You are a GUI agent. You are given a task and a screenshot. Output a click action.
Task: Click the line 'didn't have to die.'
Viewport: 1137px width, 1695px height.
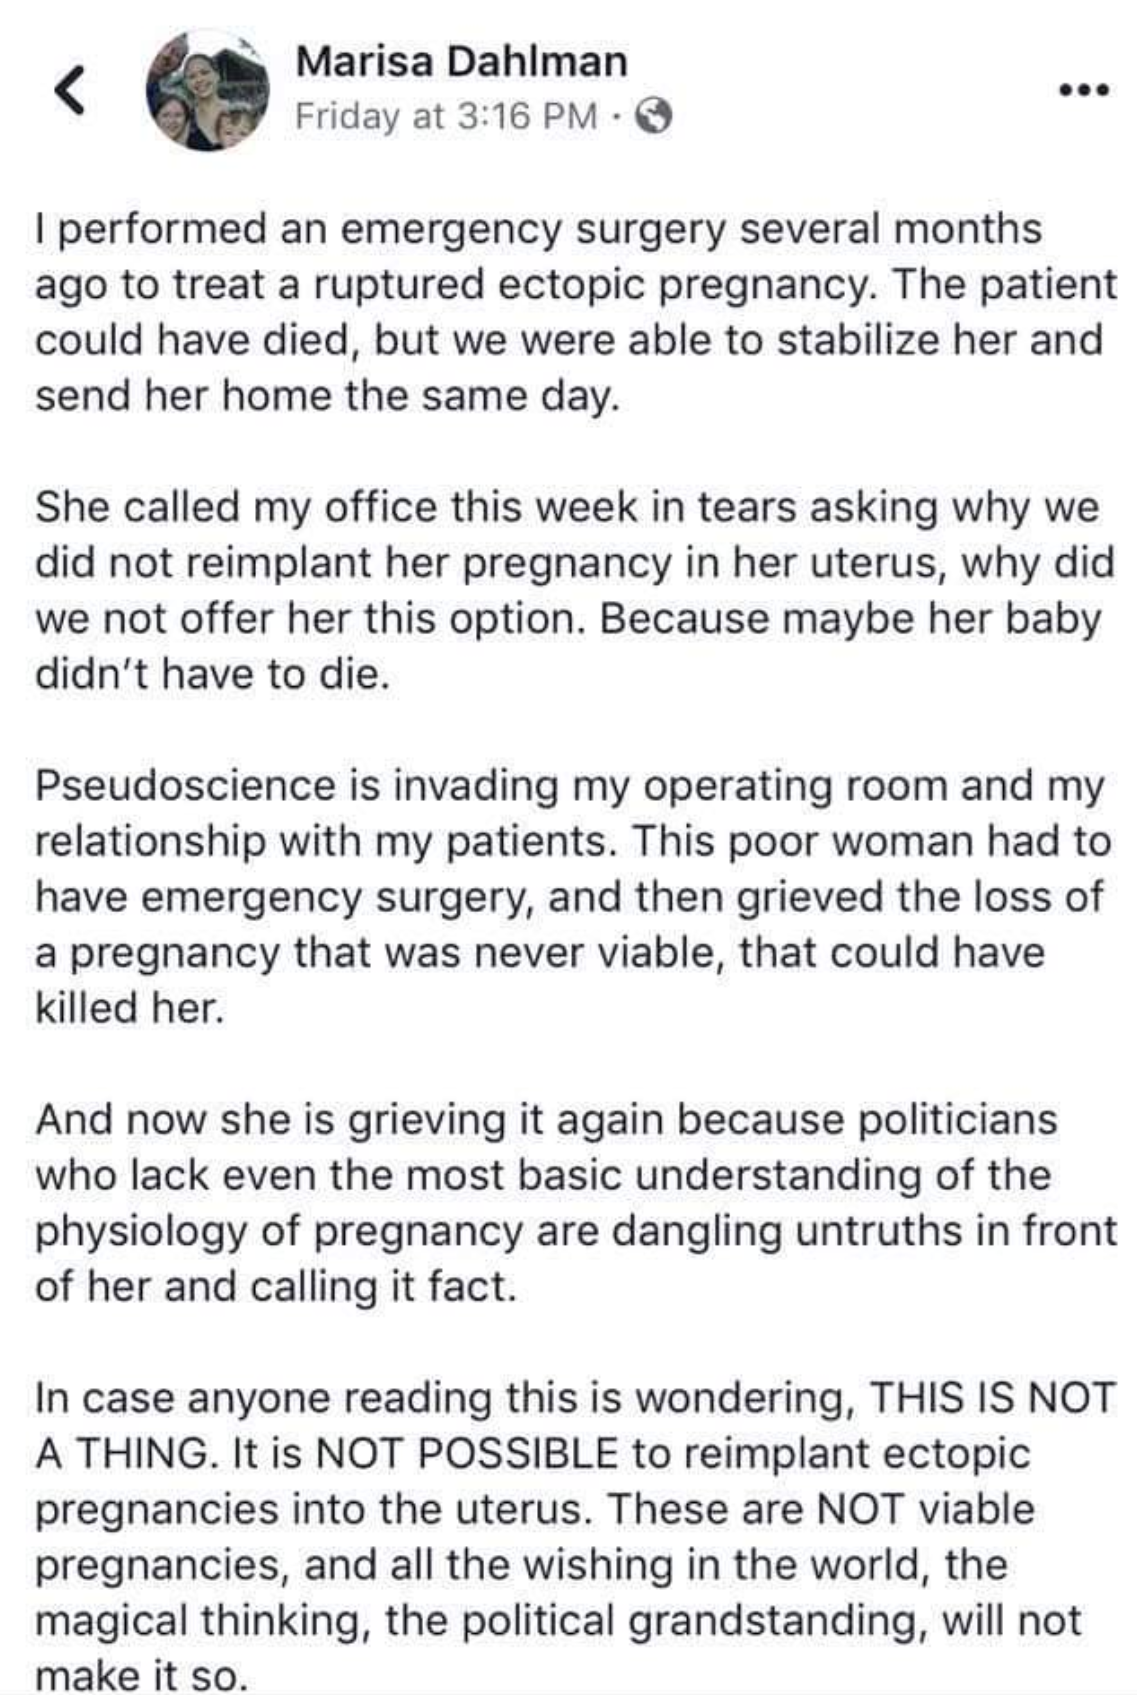click(x=210, y=675)
